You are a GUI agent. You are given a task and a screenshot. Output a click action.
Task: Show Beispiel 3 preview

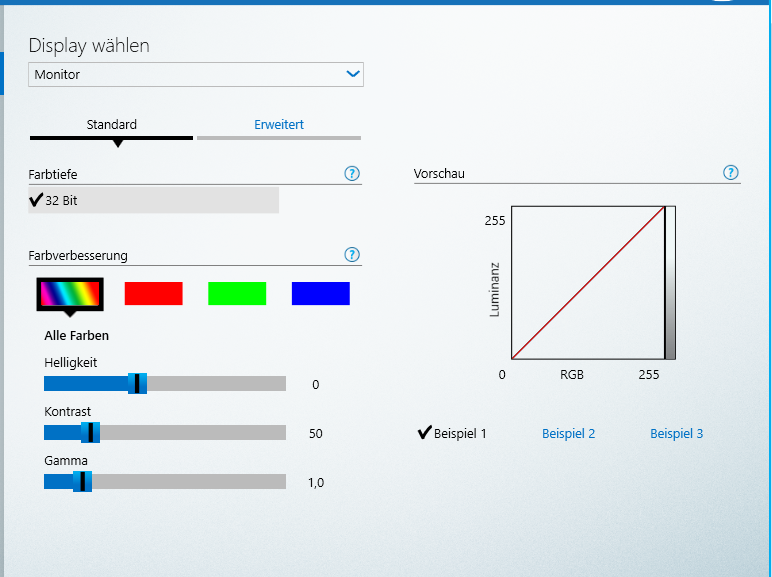click(x=676, y=434)
